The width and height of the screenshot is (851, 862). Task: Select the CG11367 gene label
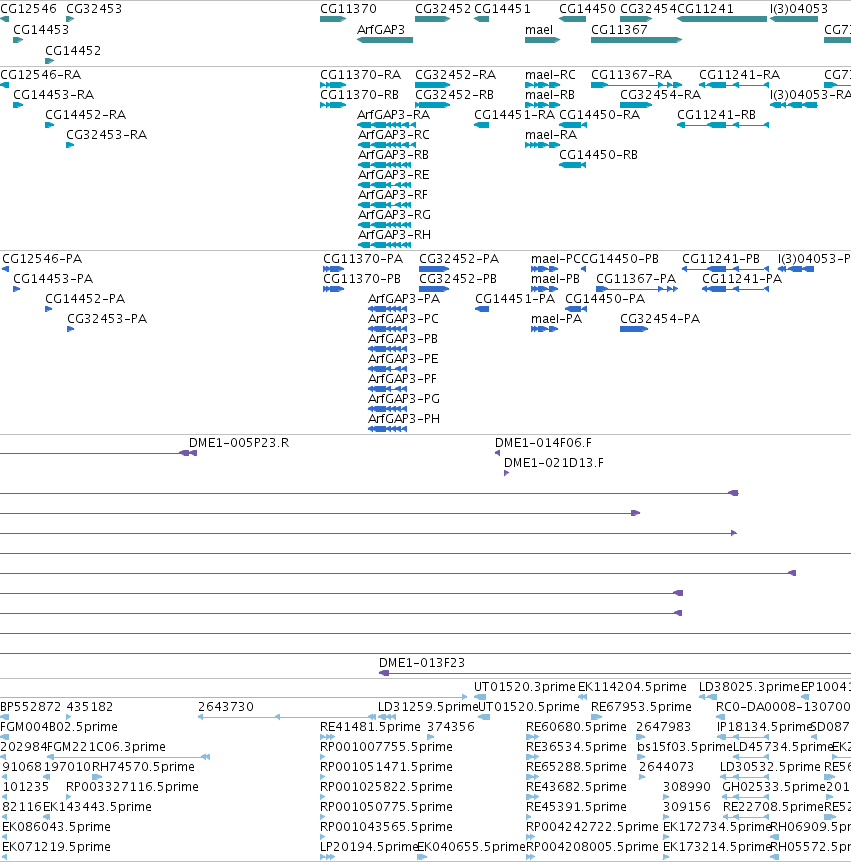point(619,30)
